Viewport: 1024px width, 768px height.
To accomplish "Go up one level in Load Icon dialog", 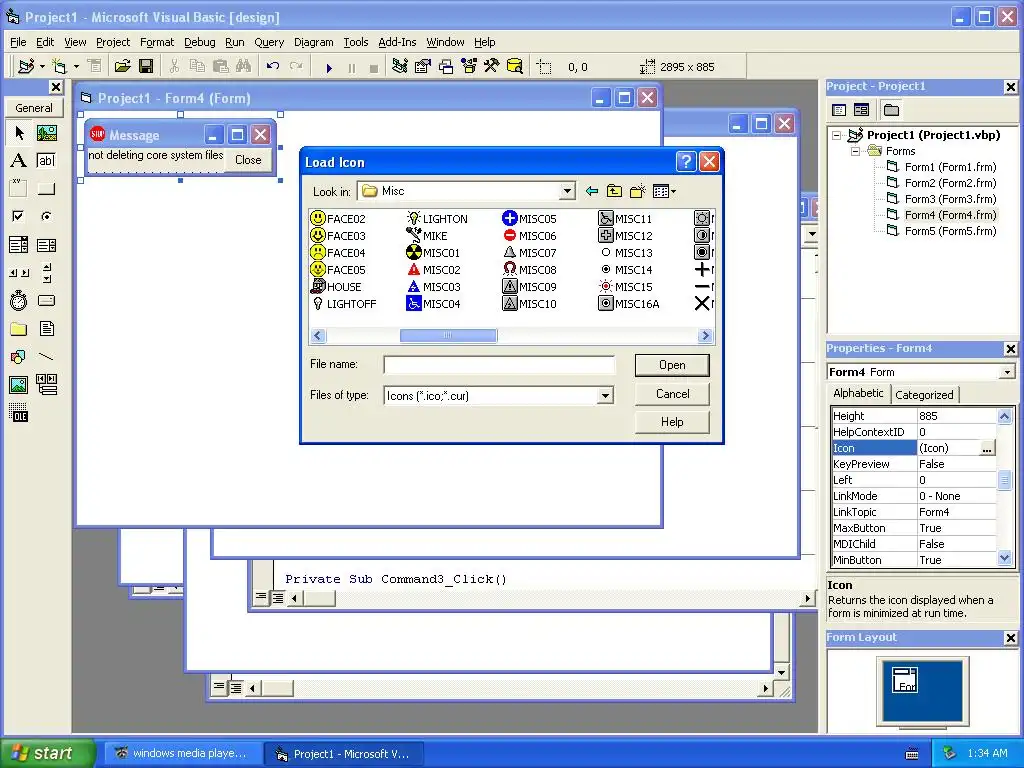I will (614, 191).
